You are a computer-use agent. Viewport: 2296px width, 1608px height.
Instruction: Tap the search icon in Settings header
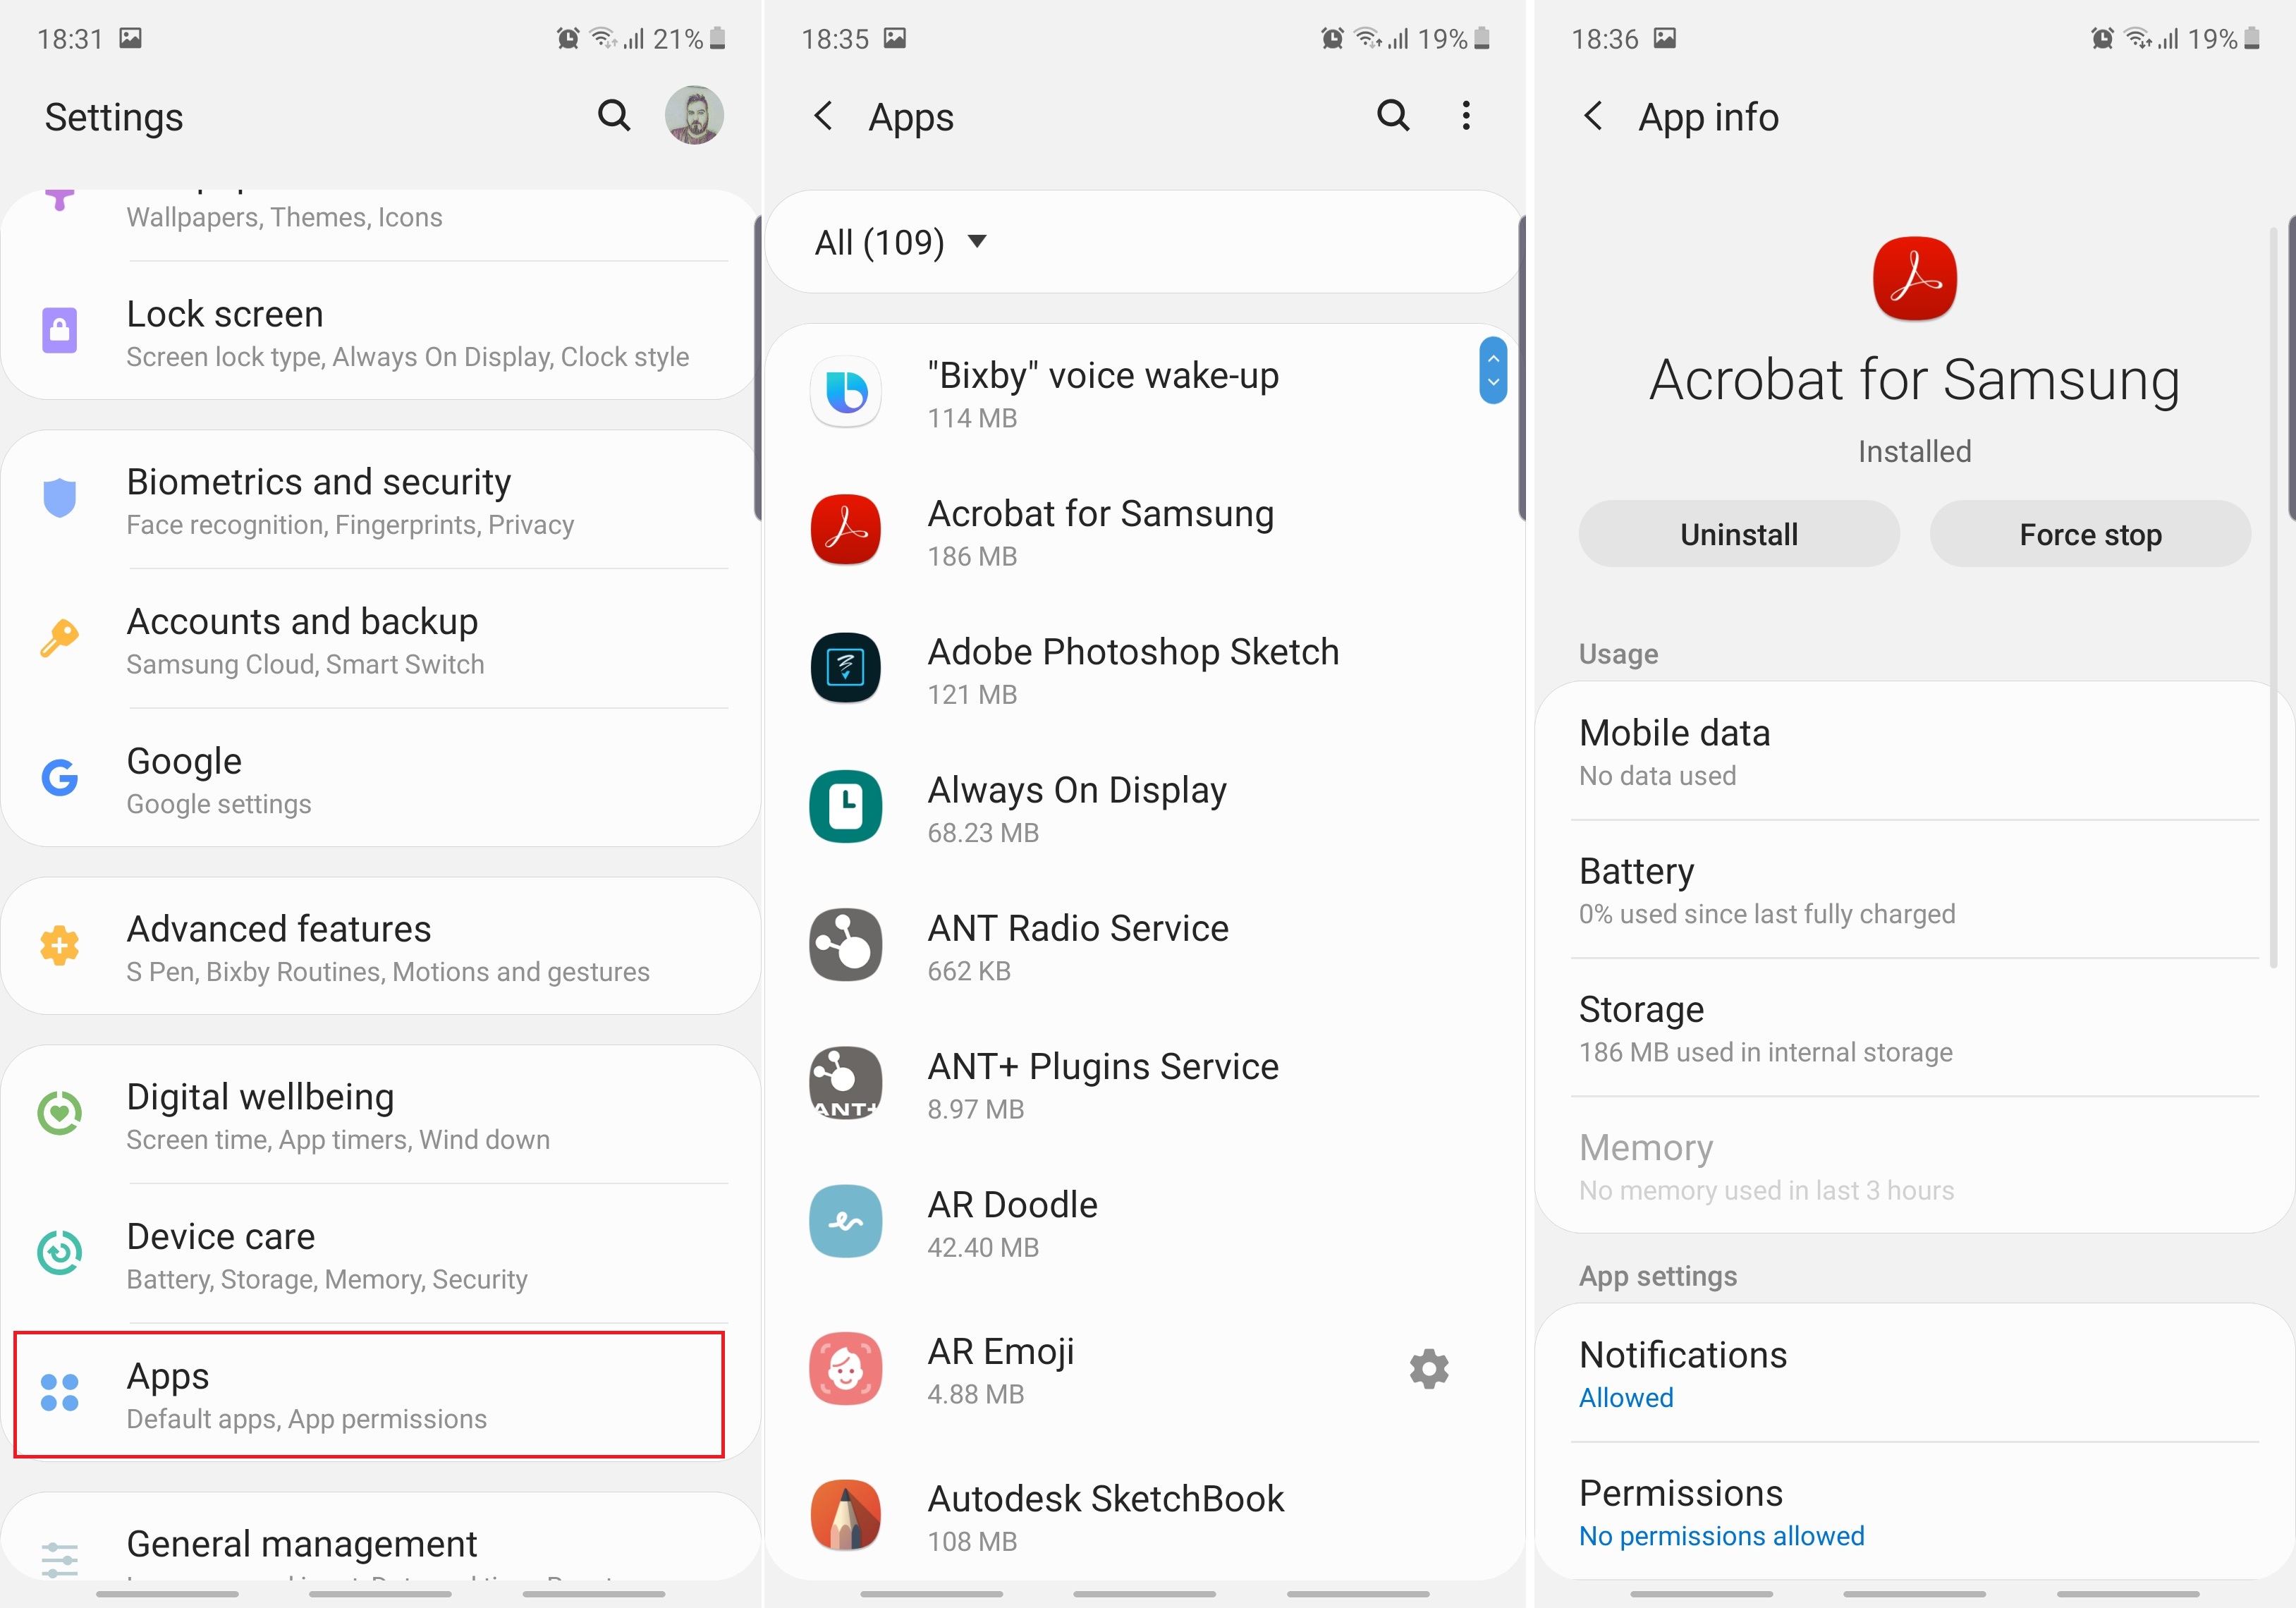(614, 116)
